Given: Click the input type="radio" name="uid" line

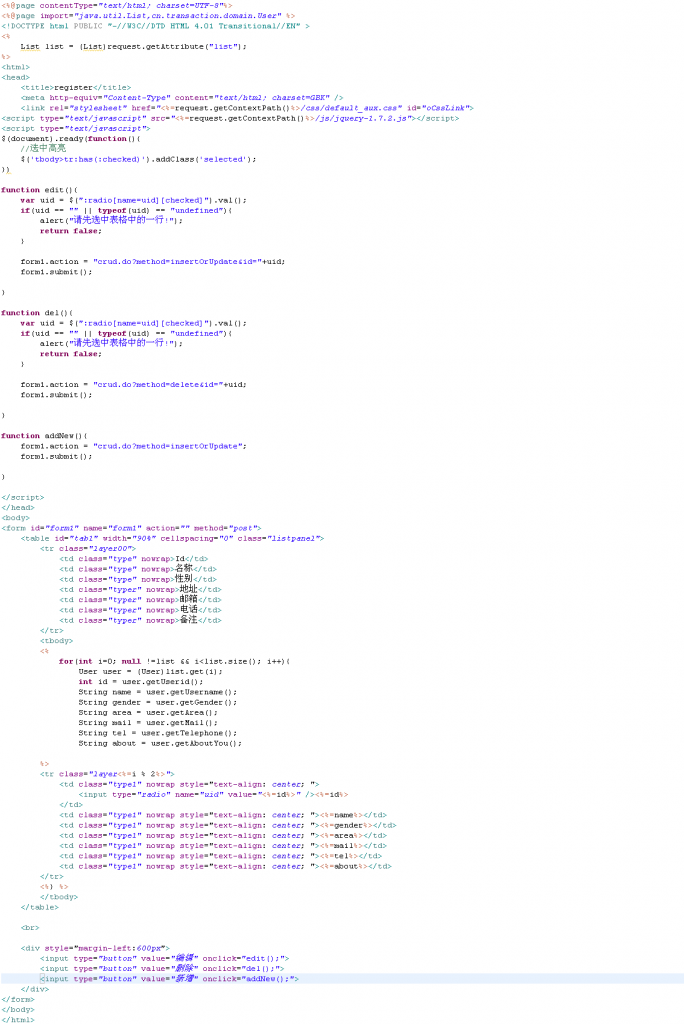Looking at the screenshot, I should (214, 794).
